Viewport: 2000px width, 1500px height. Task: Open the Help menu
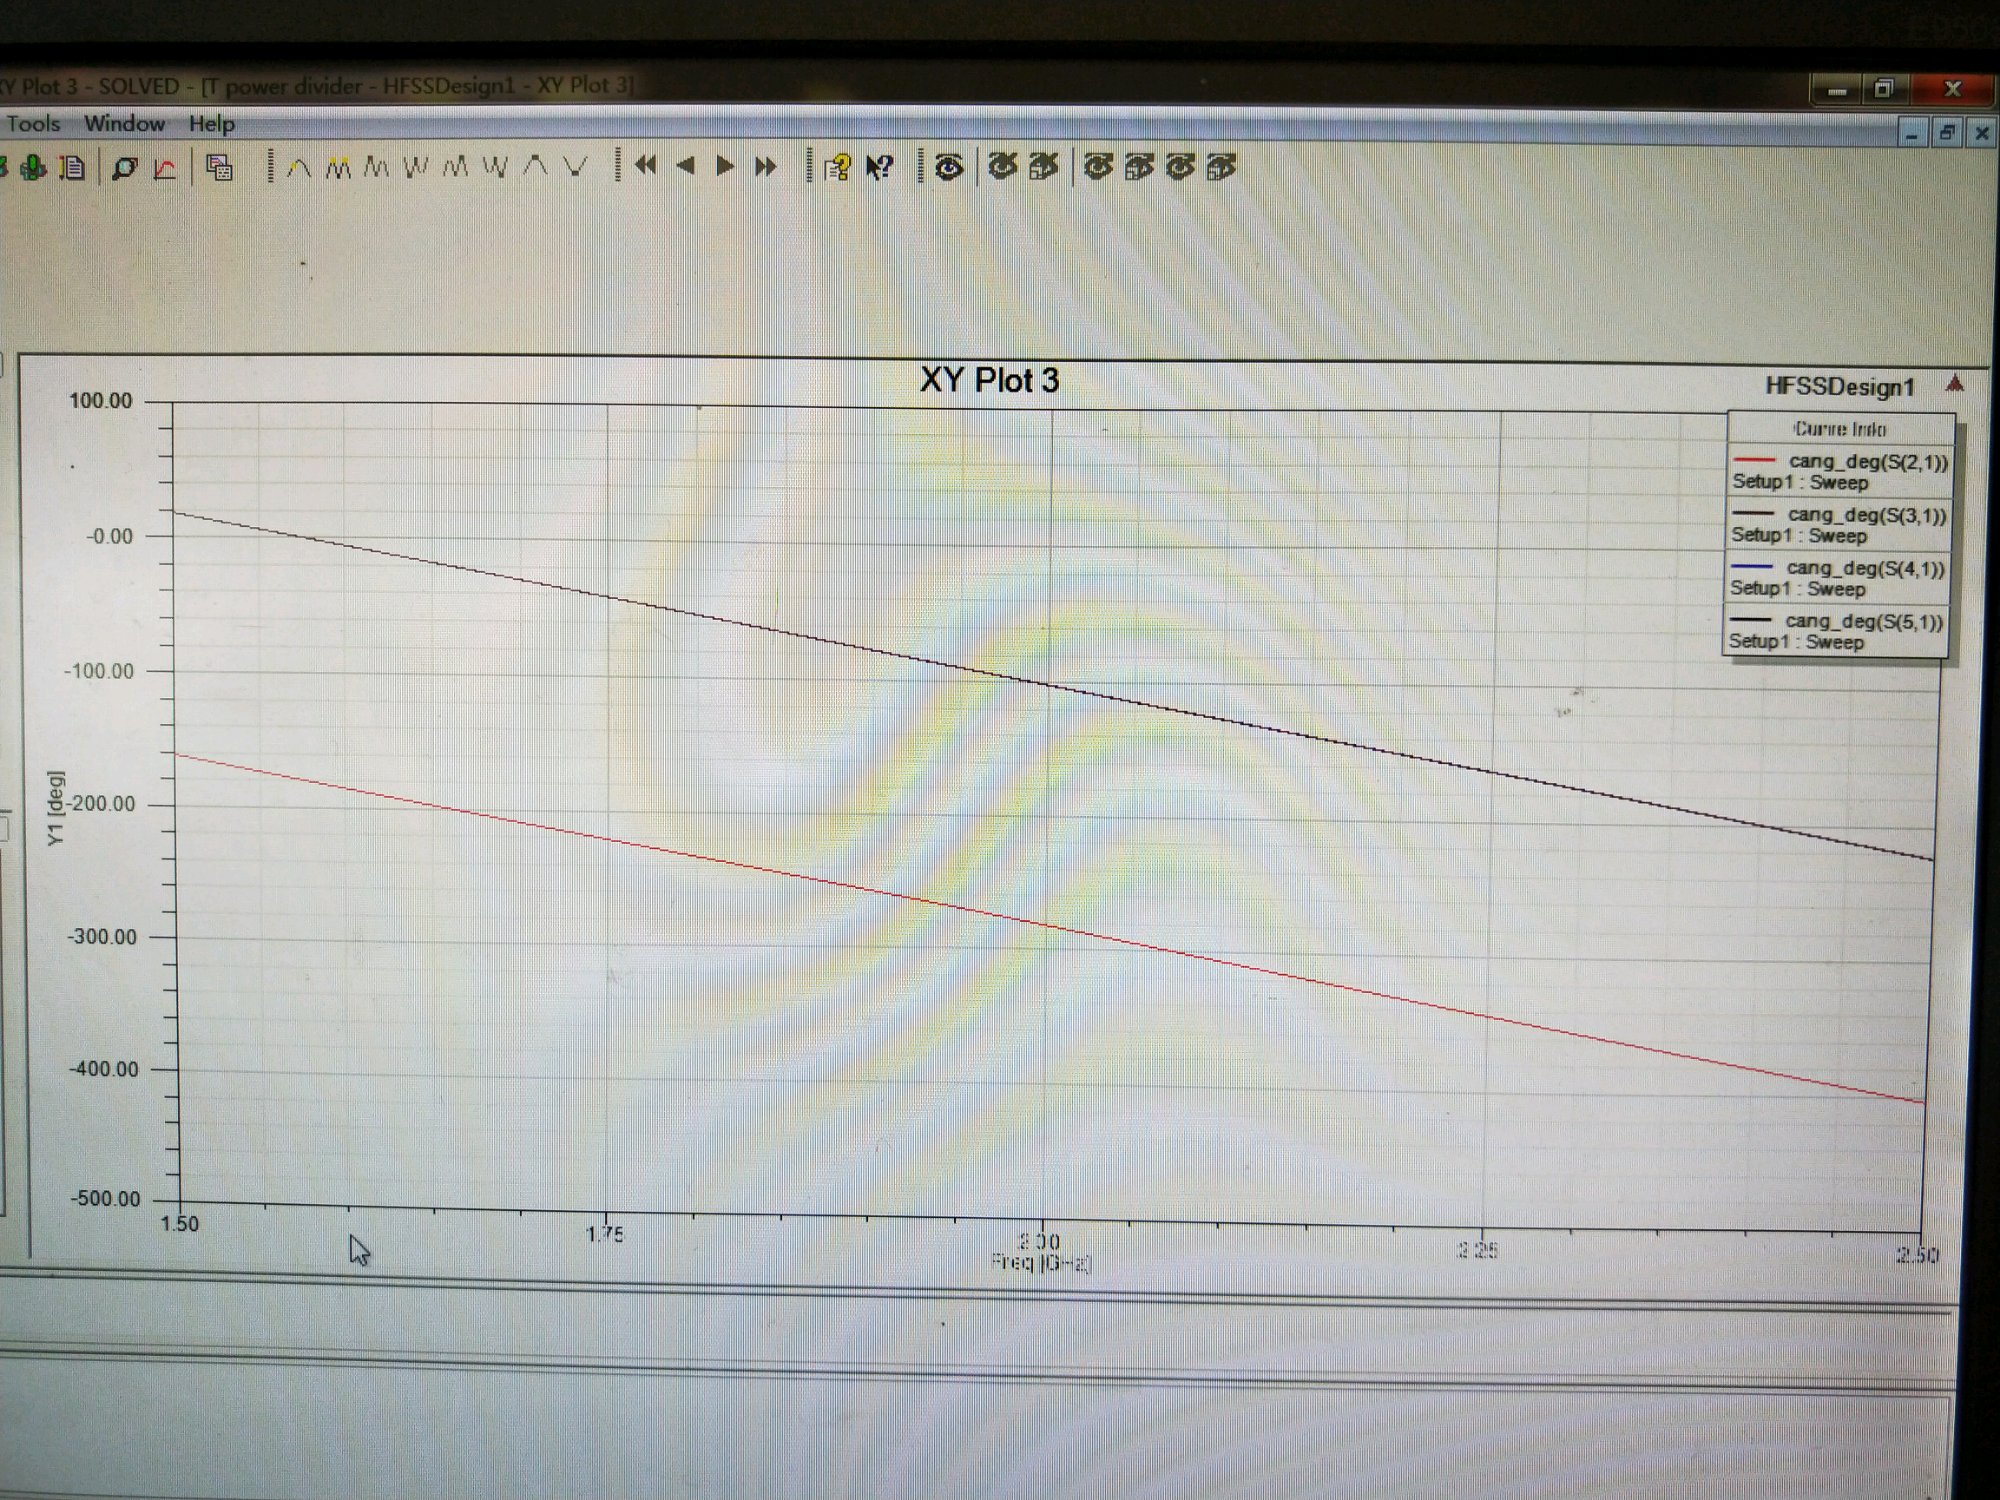211,124
